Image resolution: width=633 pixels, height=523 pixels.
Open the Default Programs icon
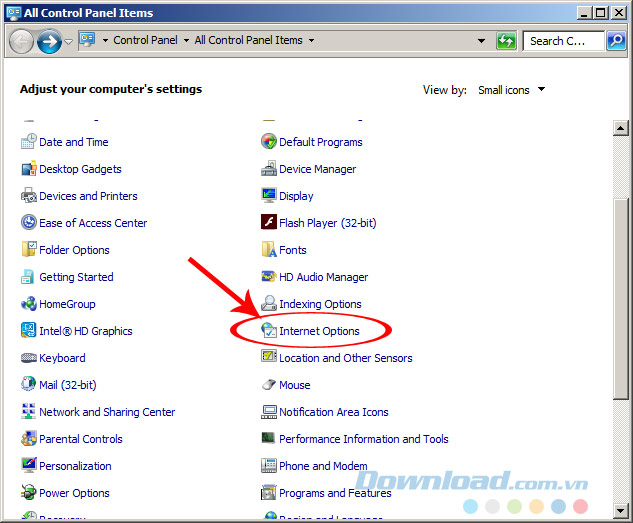(269, 142)
